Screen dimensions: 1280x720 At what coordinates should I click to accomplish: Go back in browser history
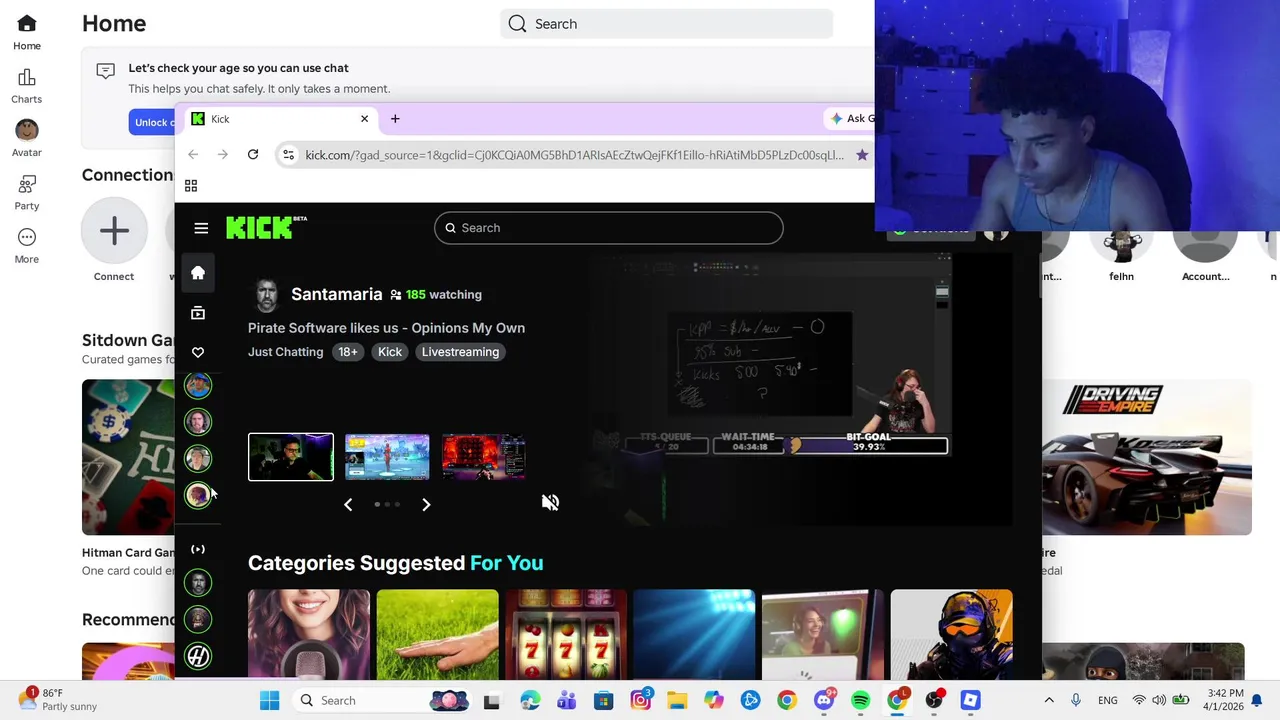tap(193, 155)
